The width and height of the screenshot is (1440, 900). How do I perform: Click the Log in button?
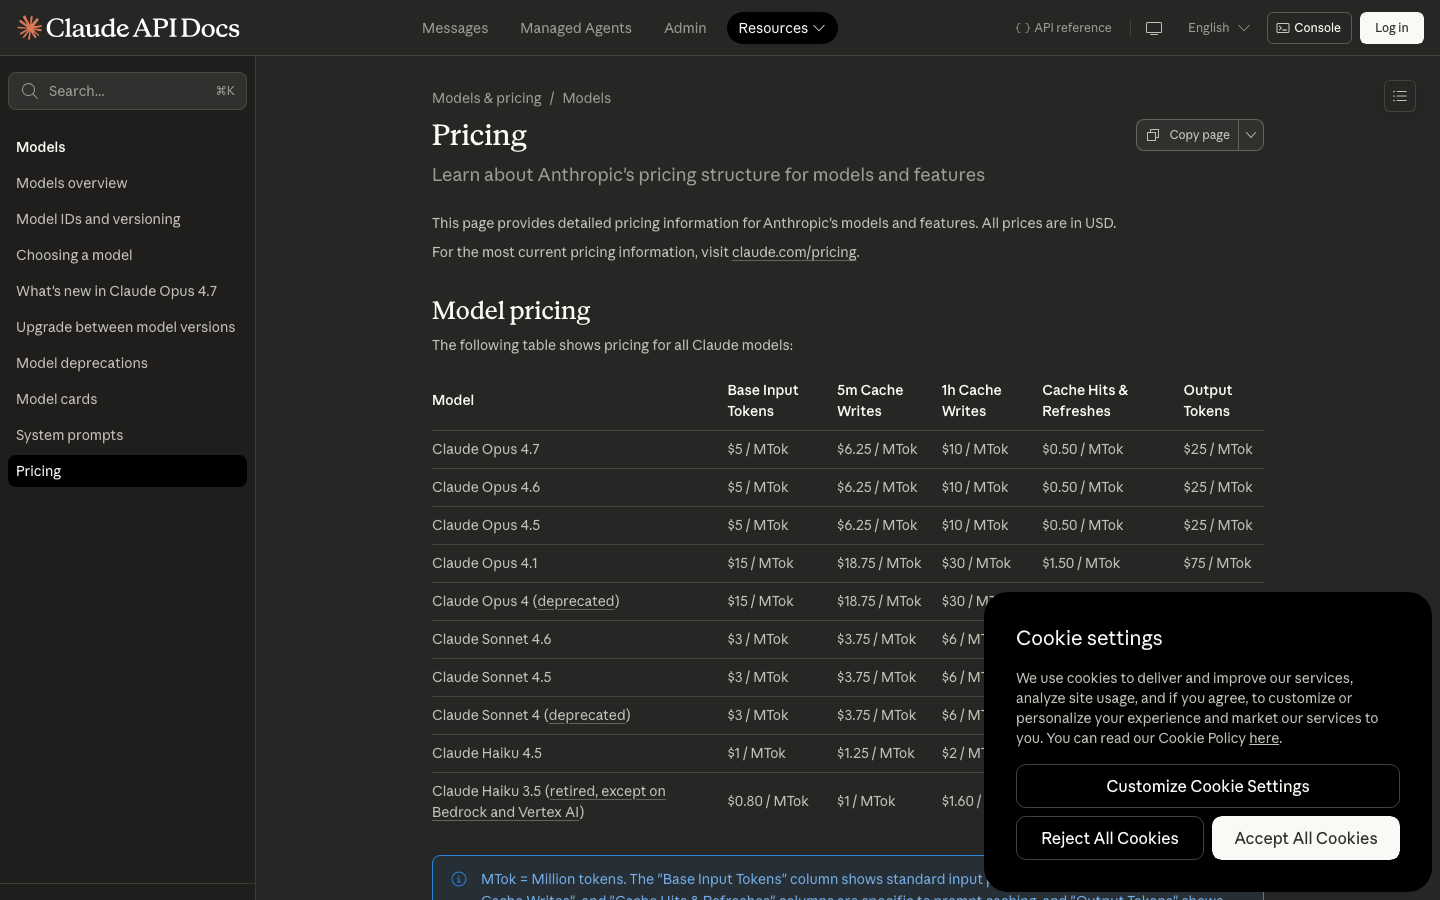(x=1391, y=28)
